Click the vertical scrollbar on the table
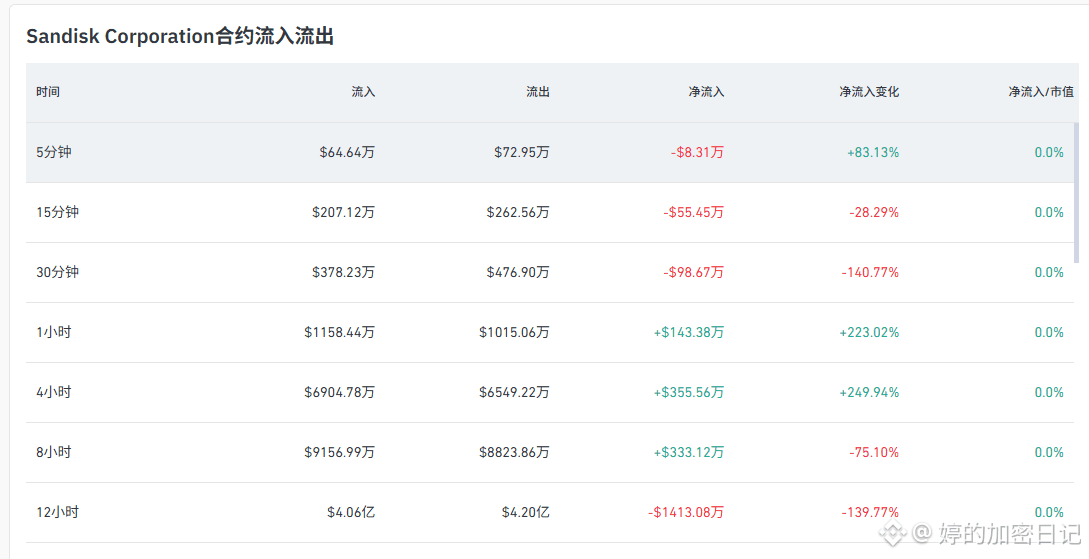Image resolution: width=1089 pixels, height=559 pixels. 1076,193
